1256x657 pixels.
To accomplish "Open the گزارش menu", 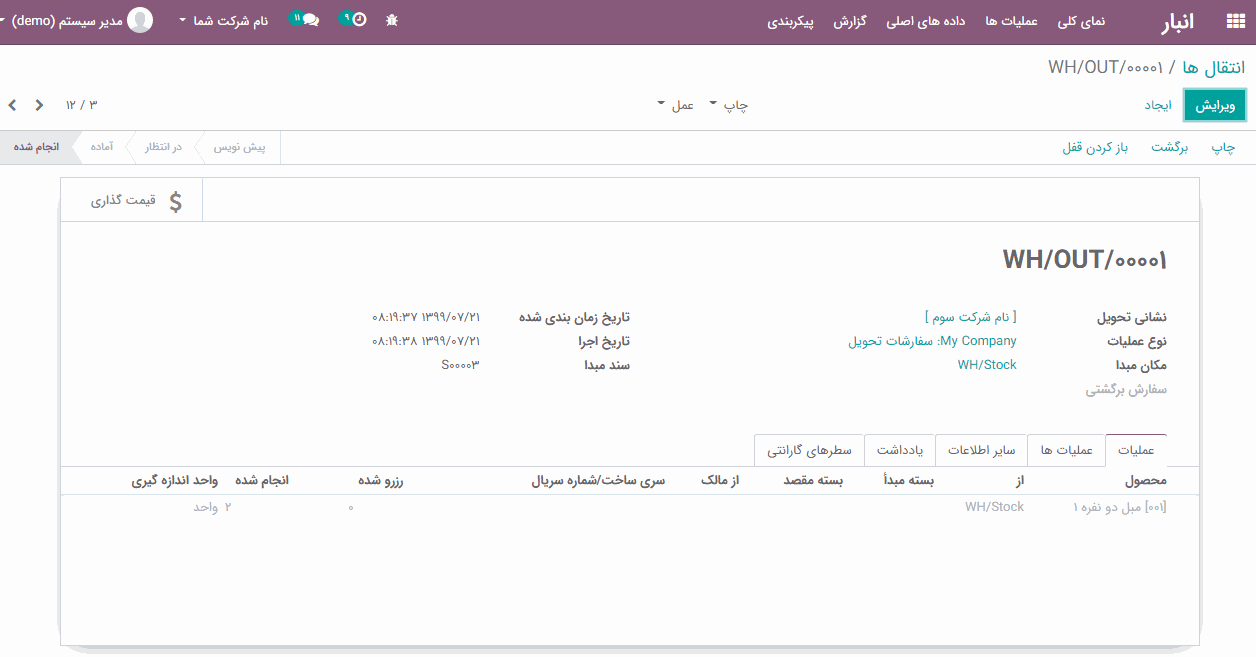I will [x=850, y=21].
